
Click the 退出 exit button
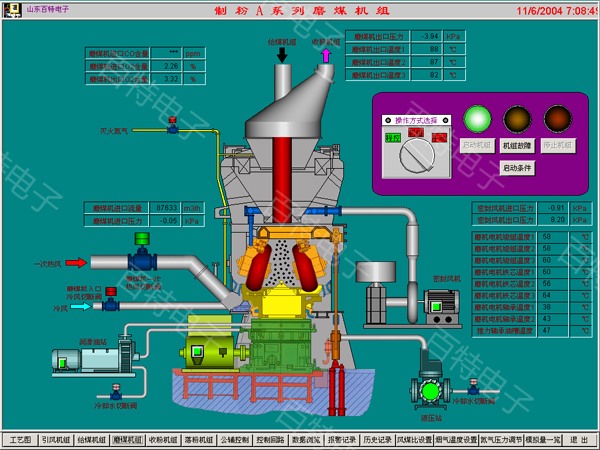tap(579, 440)
